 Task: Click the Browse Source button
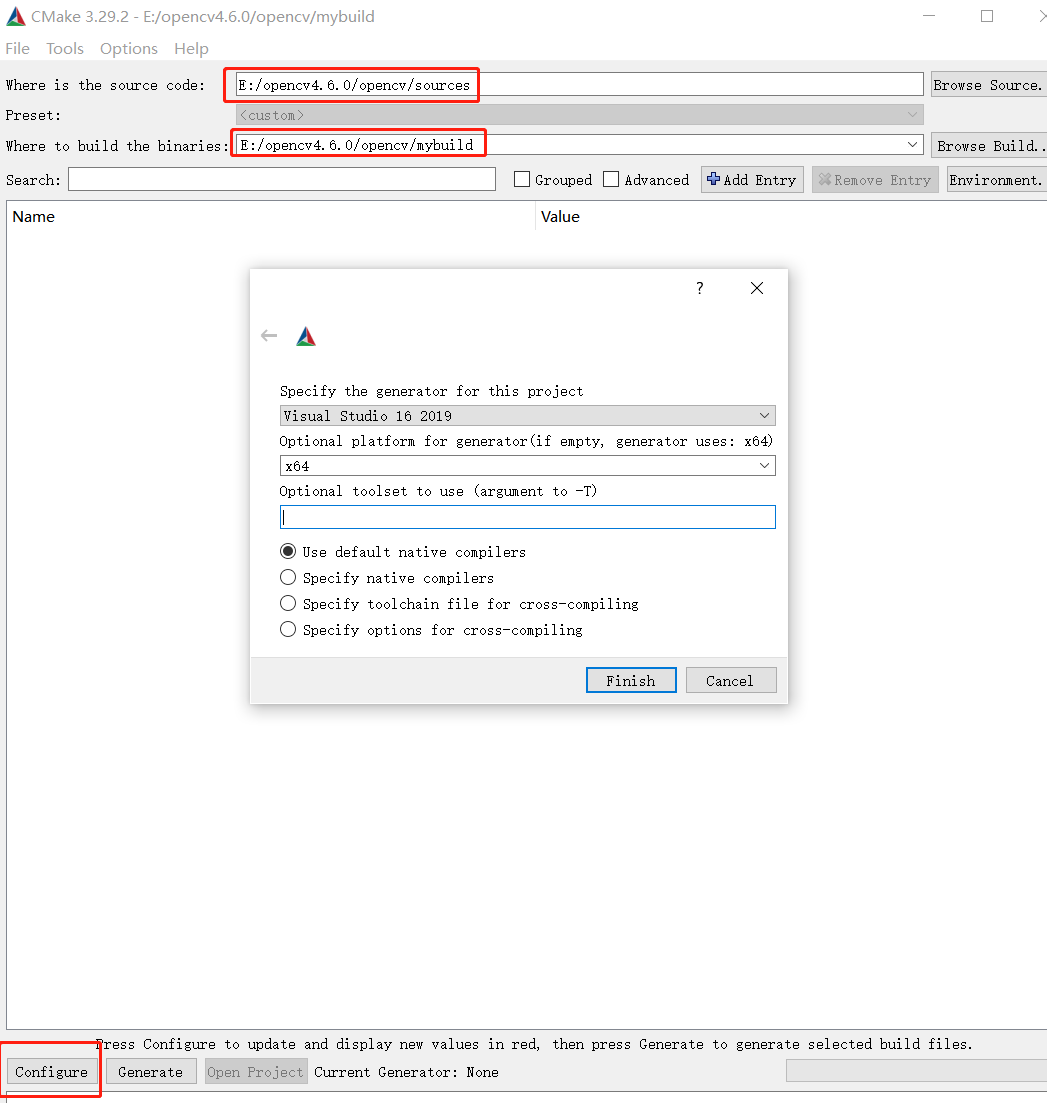click(989, 84)
